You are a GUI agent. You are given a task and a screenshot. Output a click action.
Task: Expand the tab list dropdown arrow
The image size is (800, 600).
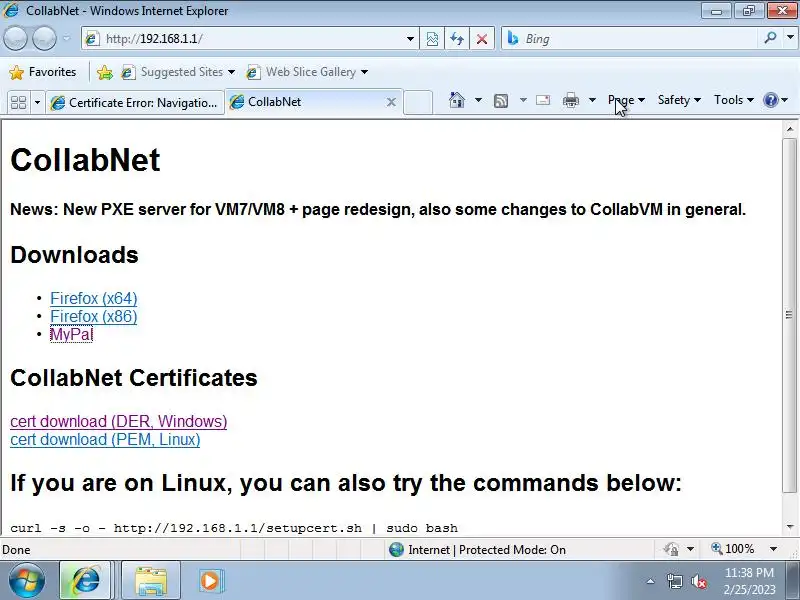click(x=37, y=102)
